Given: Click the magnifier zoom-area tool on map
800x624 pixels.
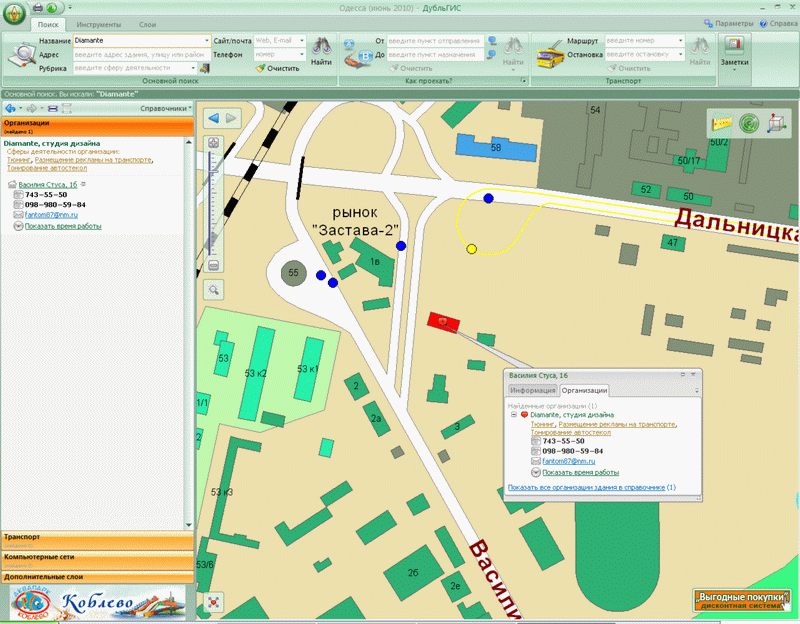Looking at the screenshot, I should 213,290.
